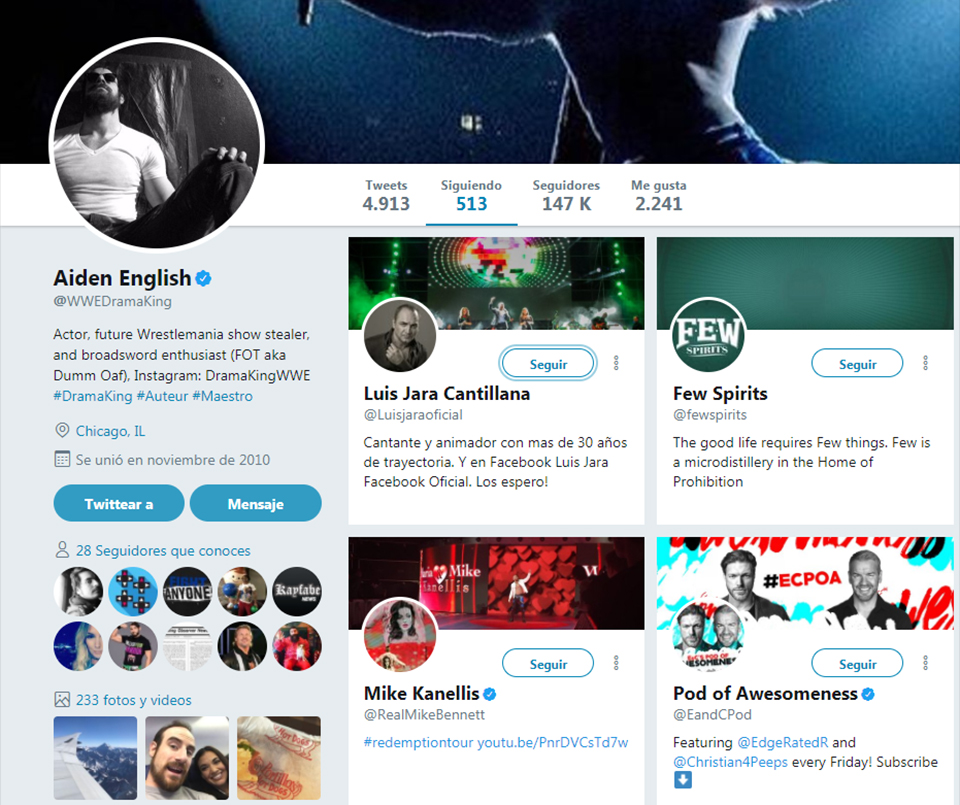Click Aiden English's verified badge icon

tap(204, 279)
